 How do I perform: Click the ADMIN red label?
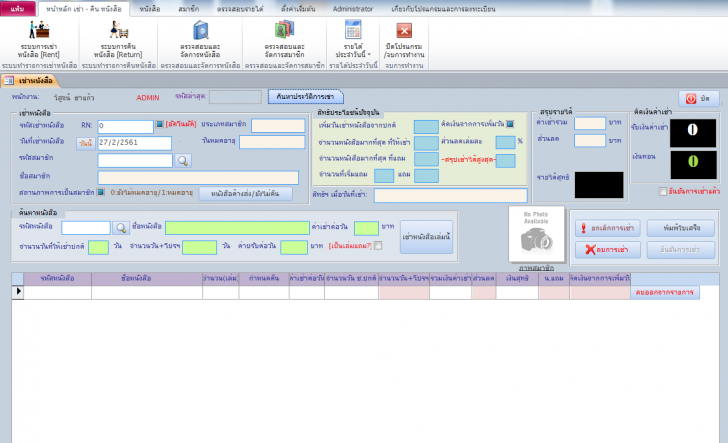click(x=148, y=98)
